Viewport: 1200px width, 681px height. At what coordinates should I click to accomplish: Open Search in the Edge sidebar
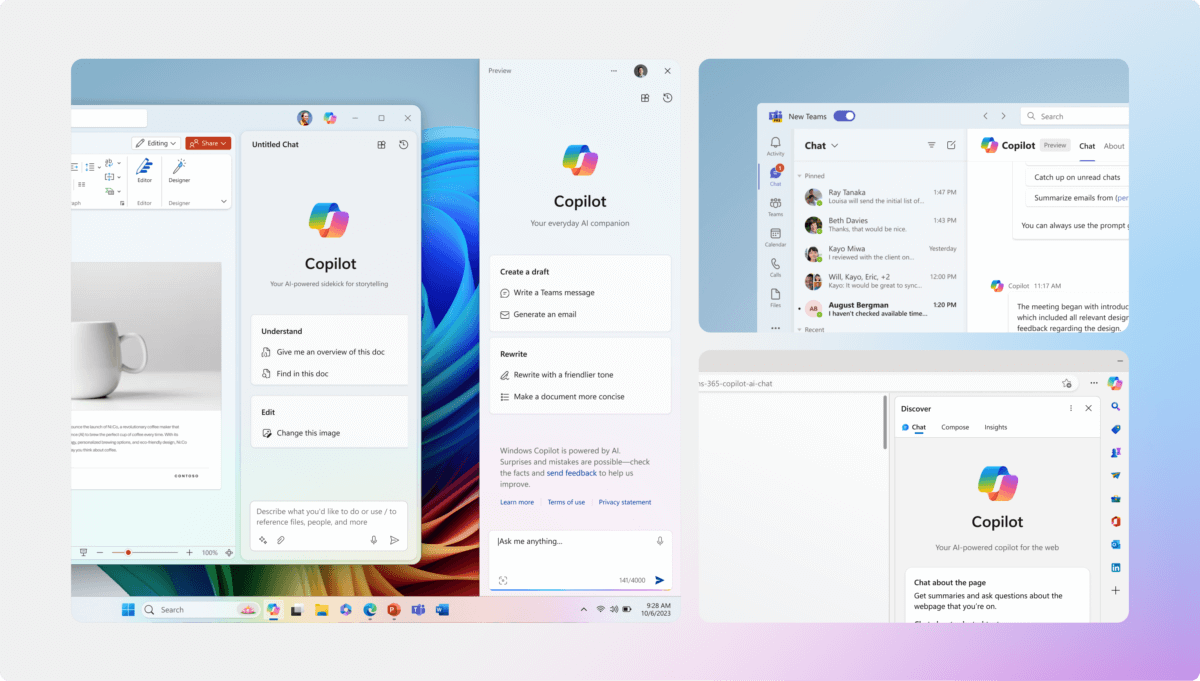click(x=1116, y=407)
